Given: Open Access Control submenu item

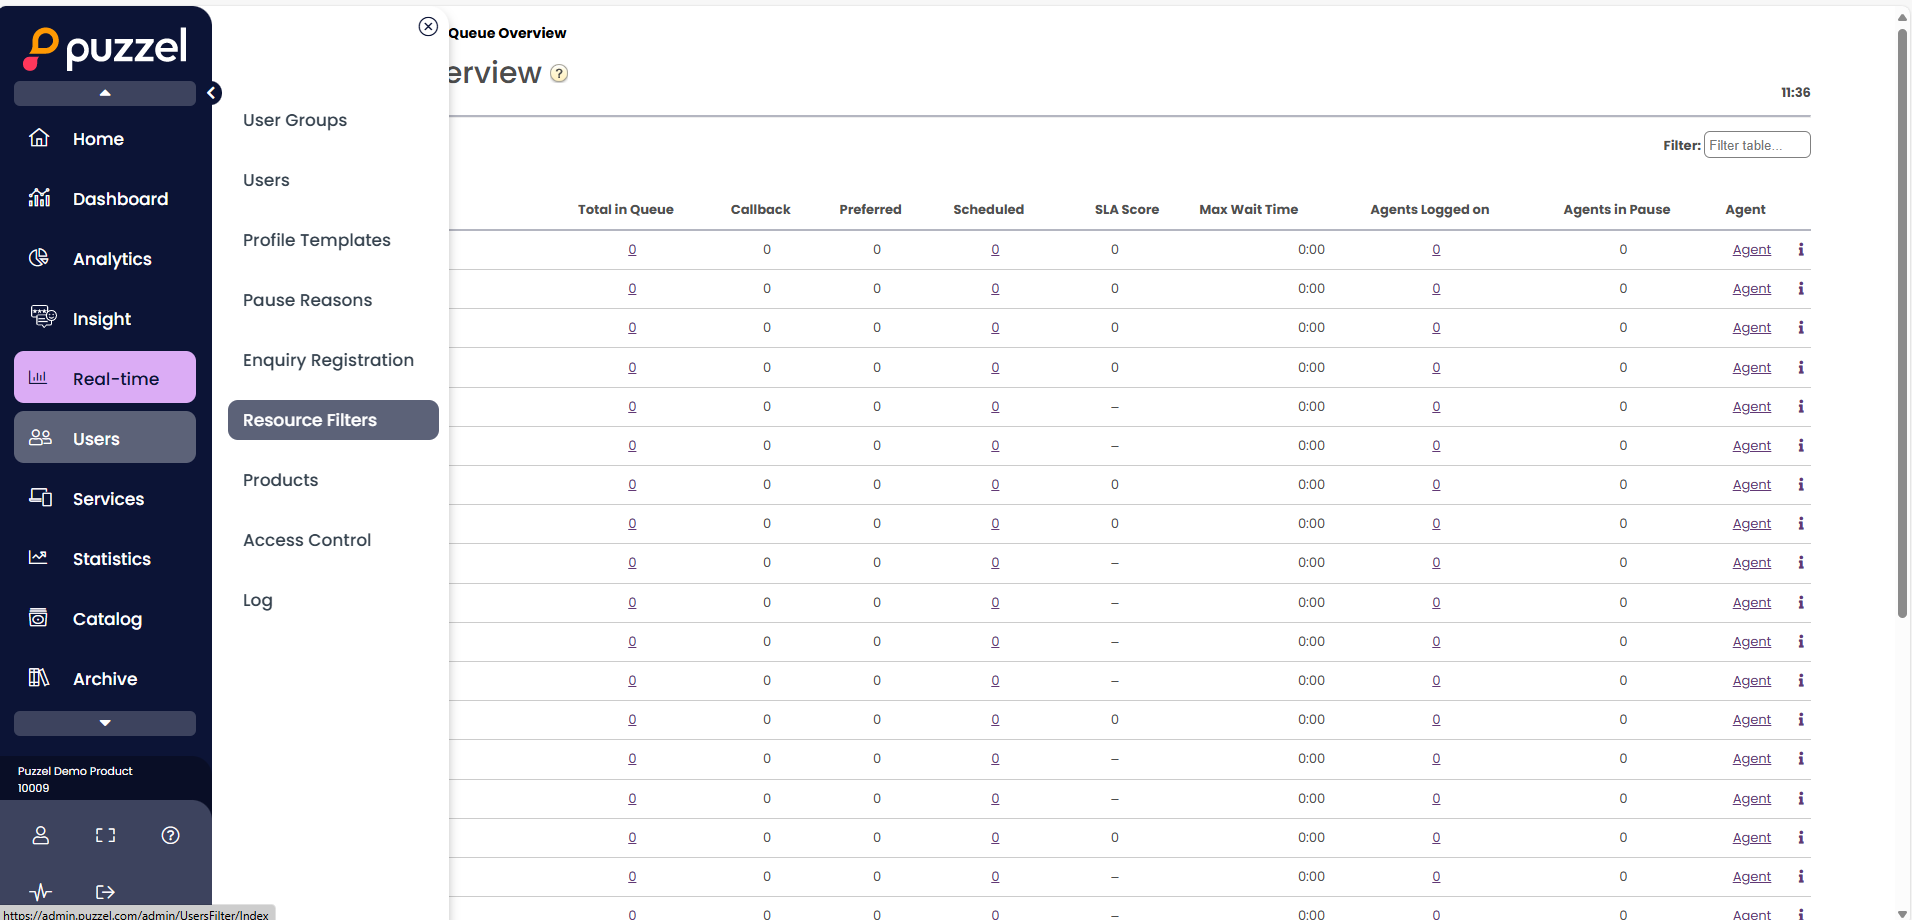Looking at the screenshot, I should pyautogui.click(x=307, y=540).
